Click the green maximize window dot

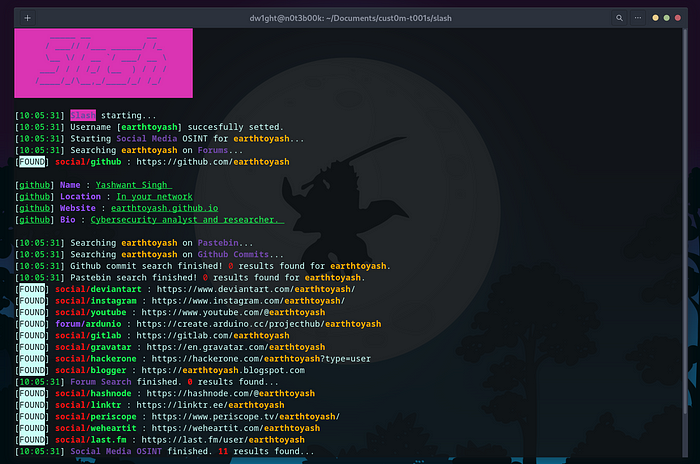(x=667, y=18)
